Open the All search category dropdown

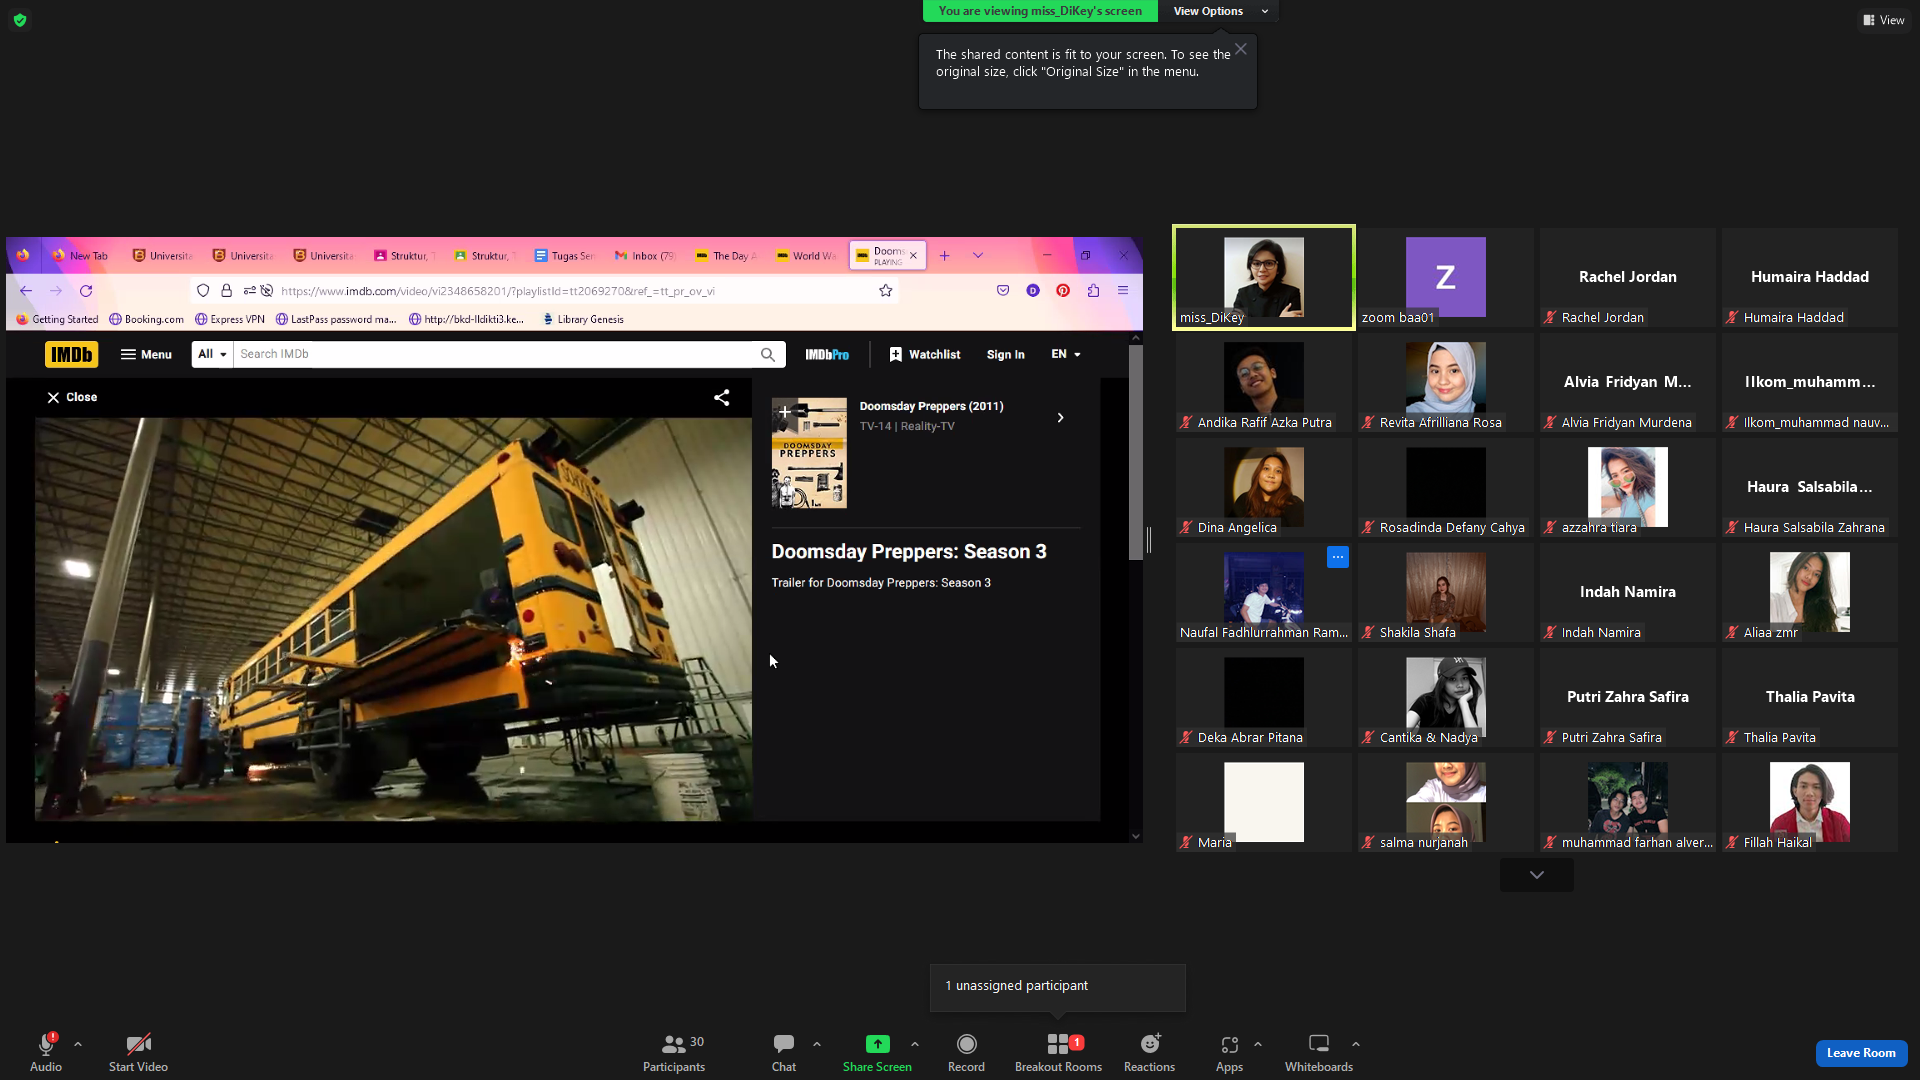point(213,354)
